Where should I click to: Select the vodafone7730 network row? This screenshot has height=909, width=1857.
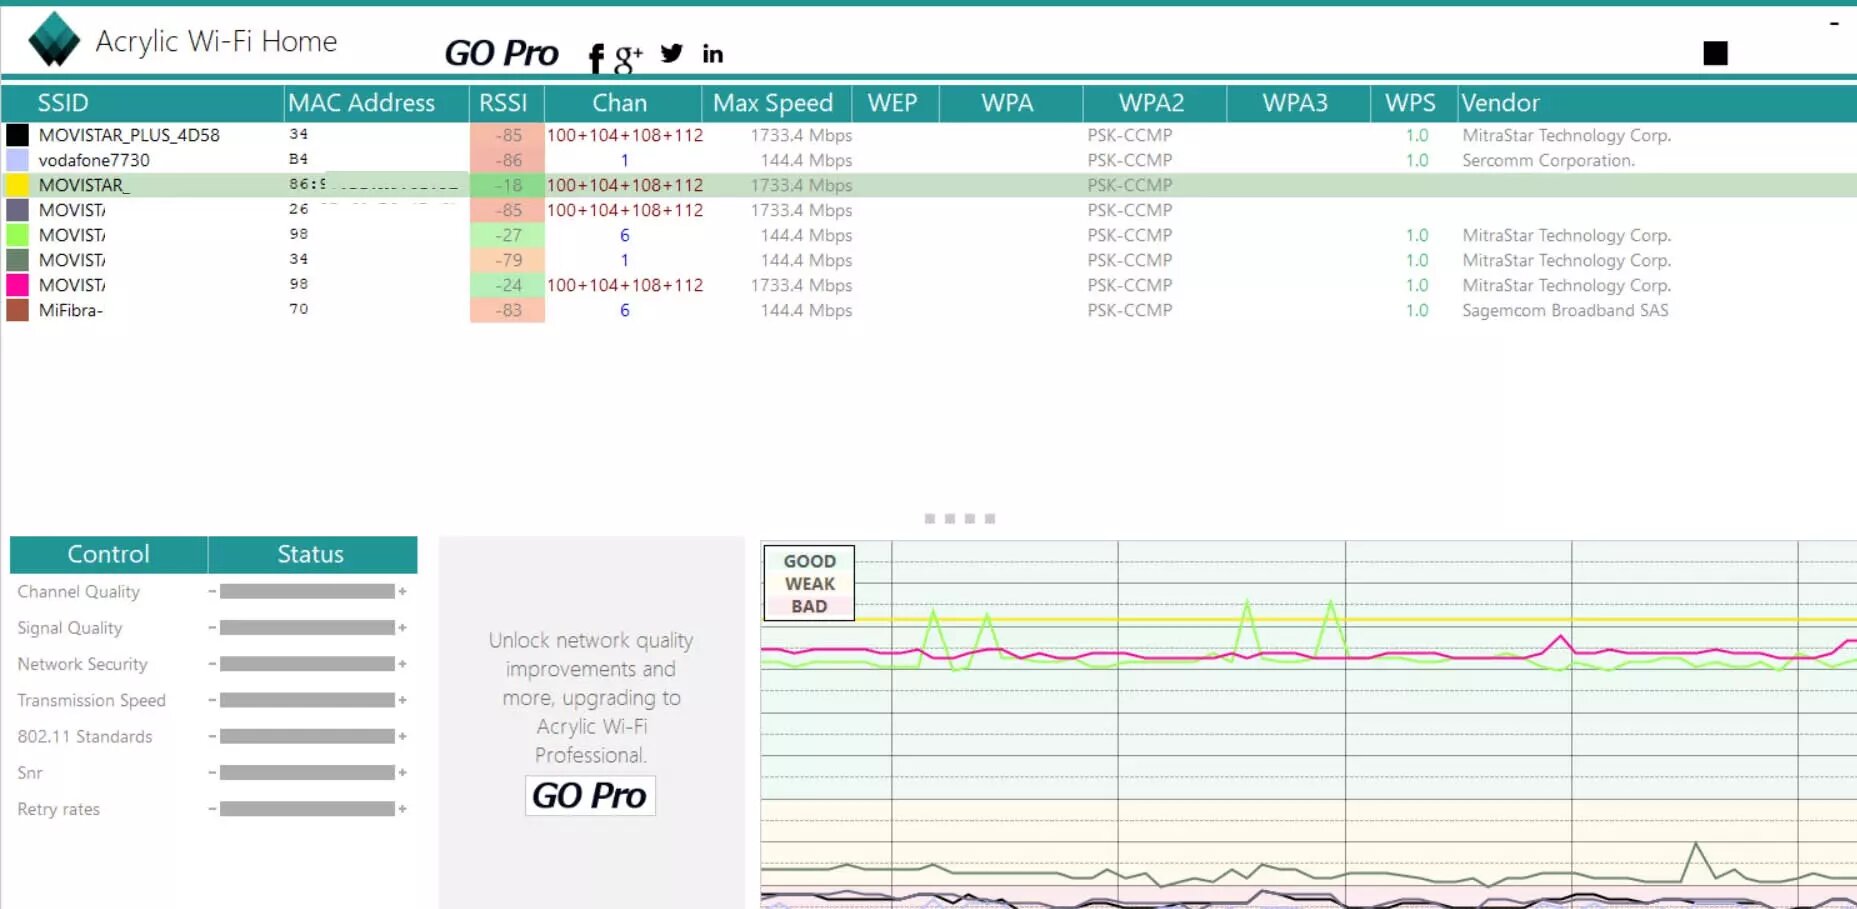pyautogui.click(x=928, y=160)
